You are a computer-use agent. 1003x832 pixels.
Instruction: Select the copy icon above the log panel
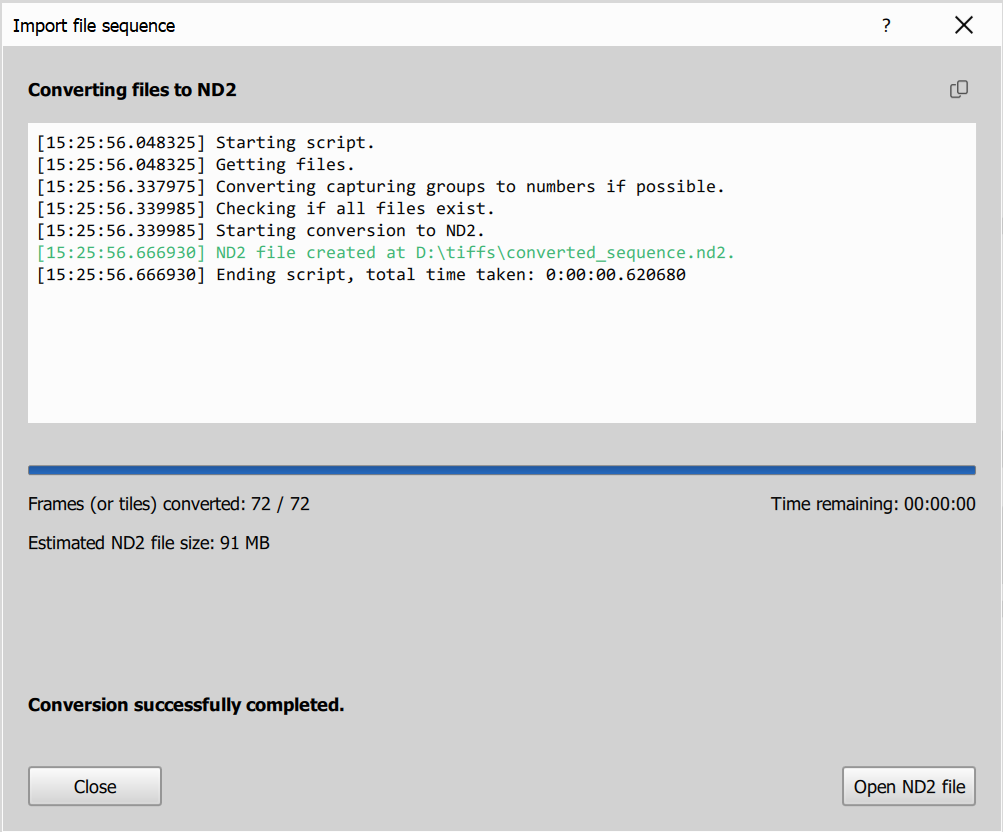[958, 89]
